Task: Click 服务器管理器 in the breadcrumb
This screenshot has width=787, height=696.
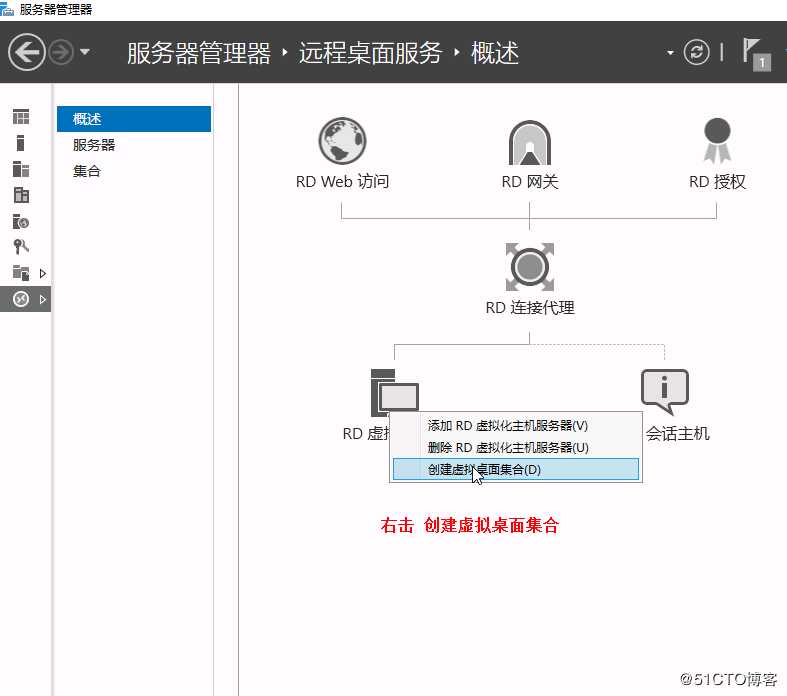Action: (199, 53)
